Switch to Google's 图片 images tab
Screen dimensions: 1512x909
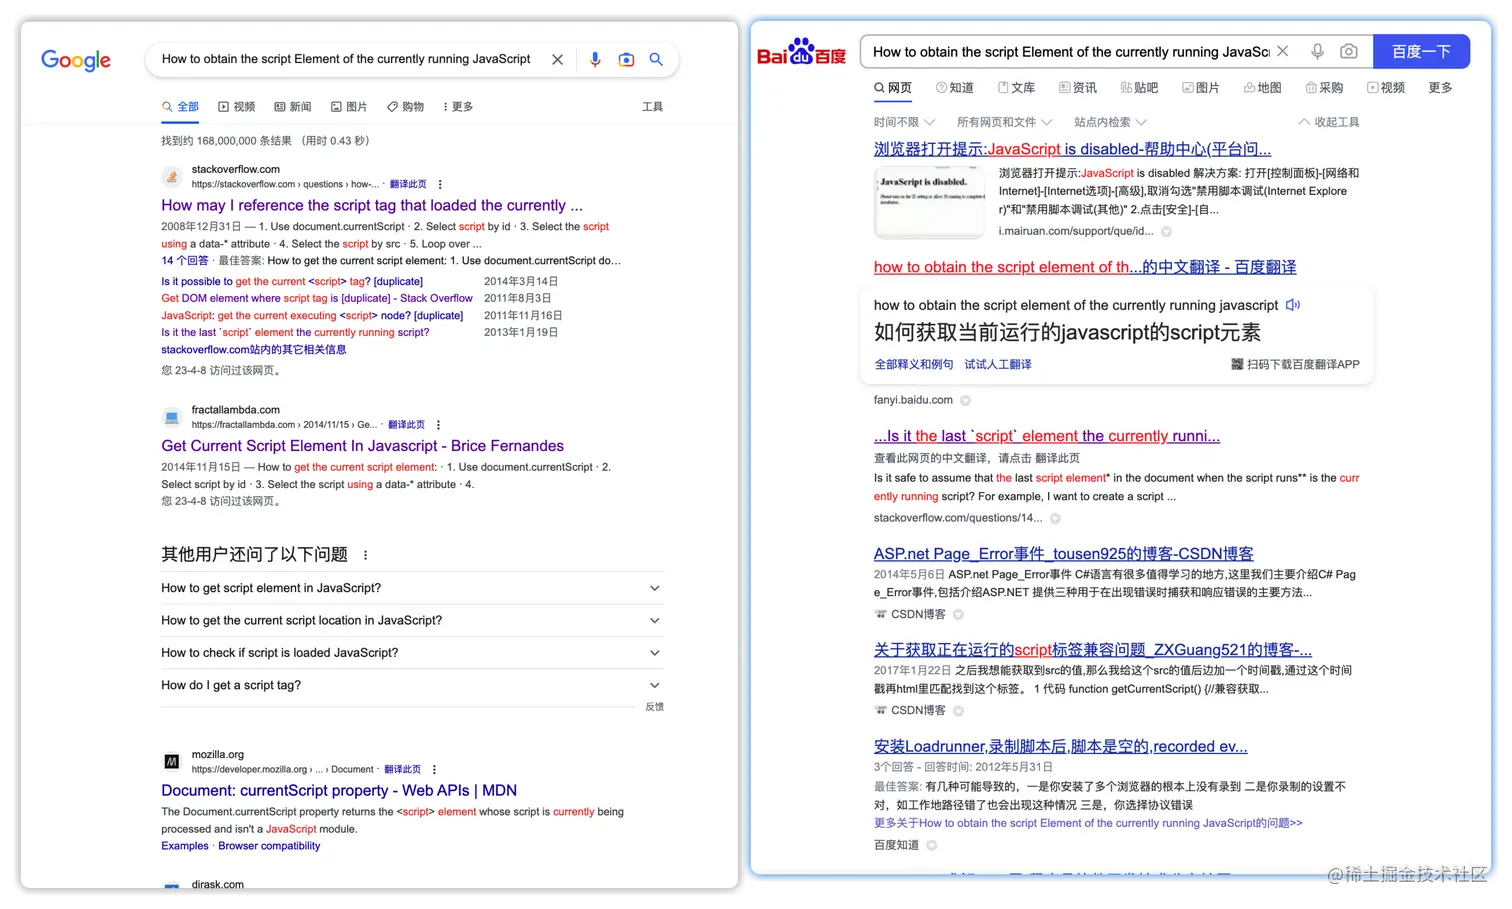(x=349, y=107)
